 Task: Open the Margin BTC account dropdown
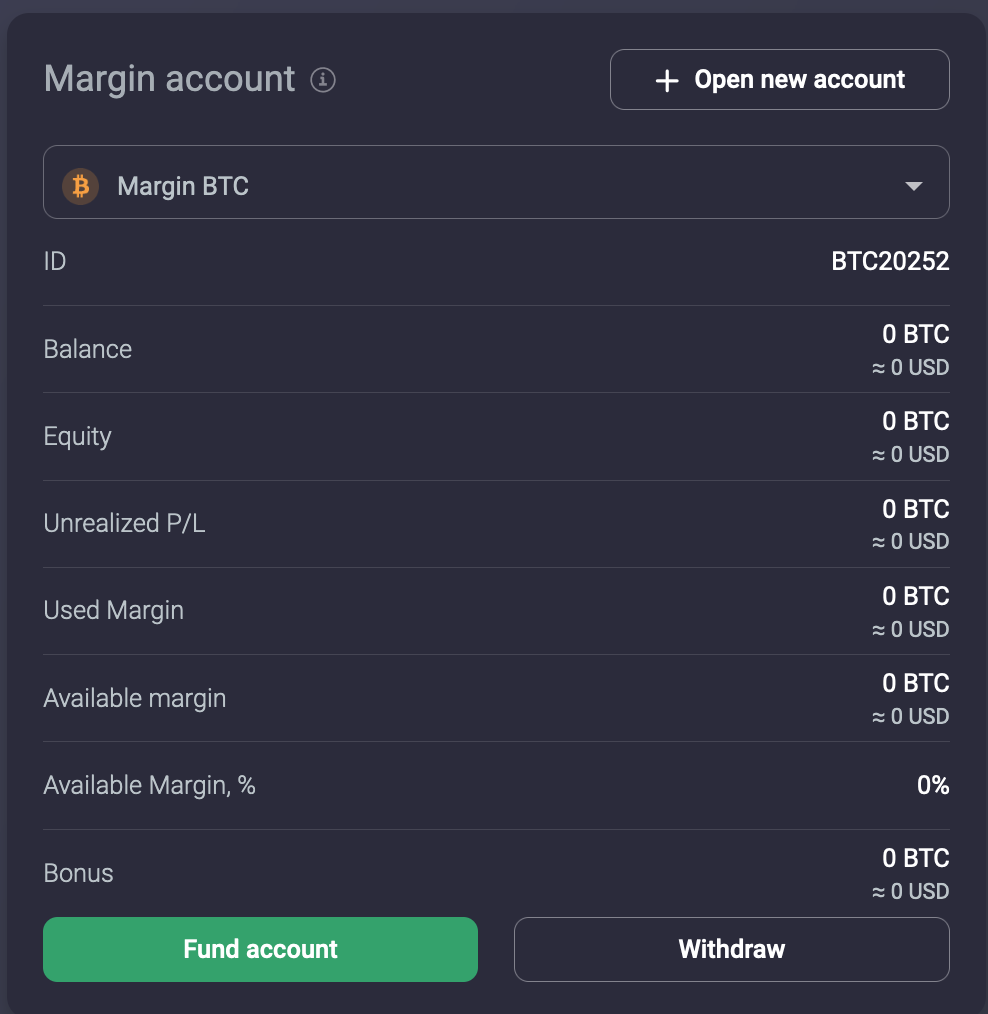point(496,182)
